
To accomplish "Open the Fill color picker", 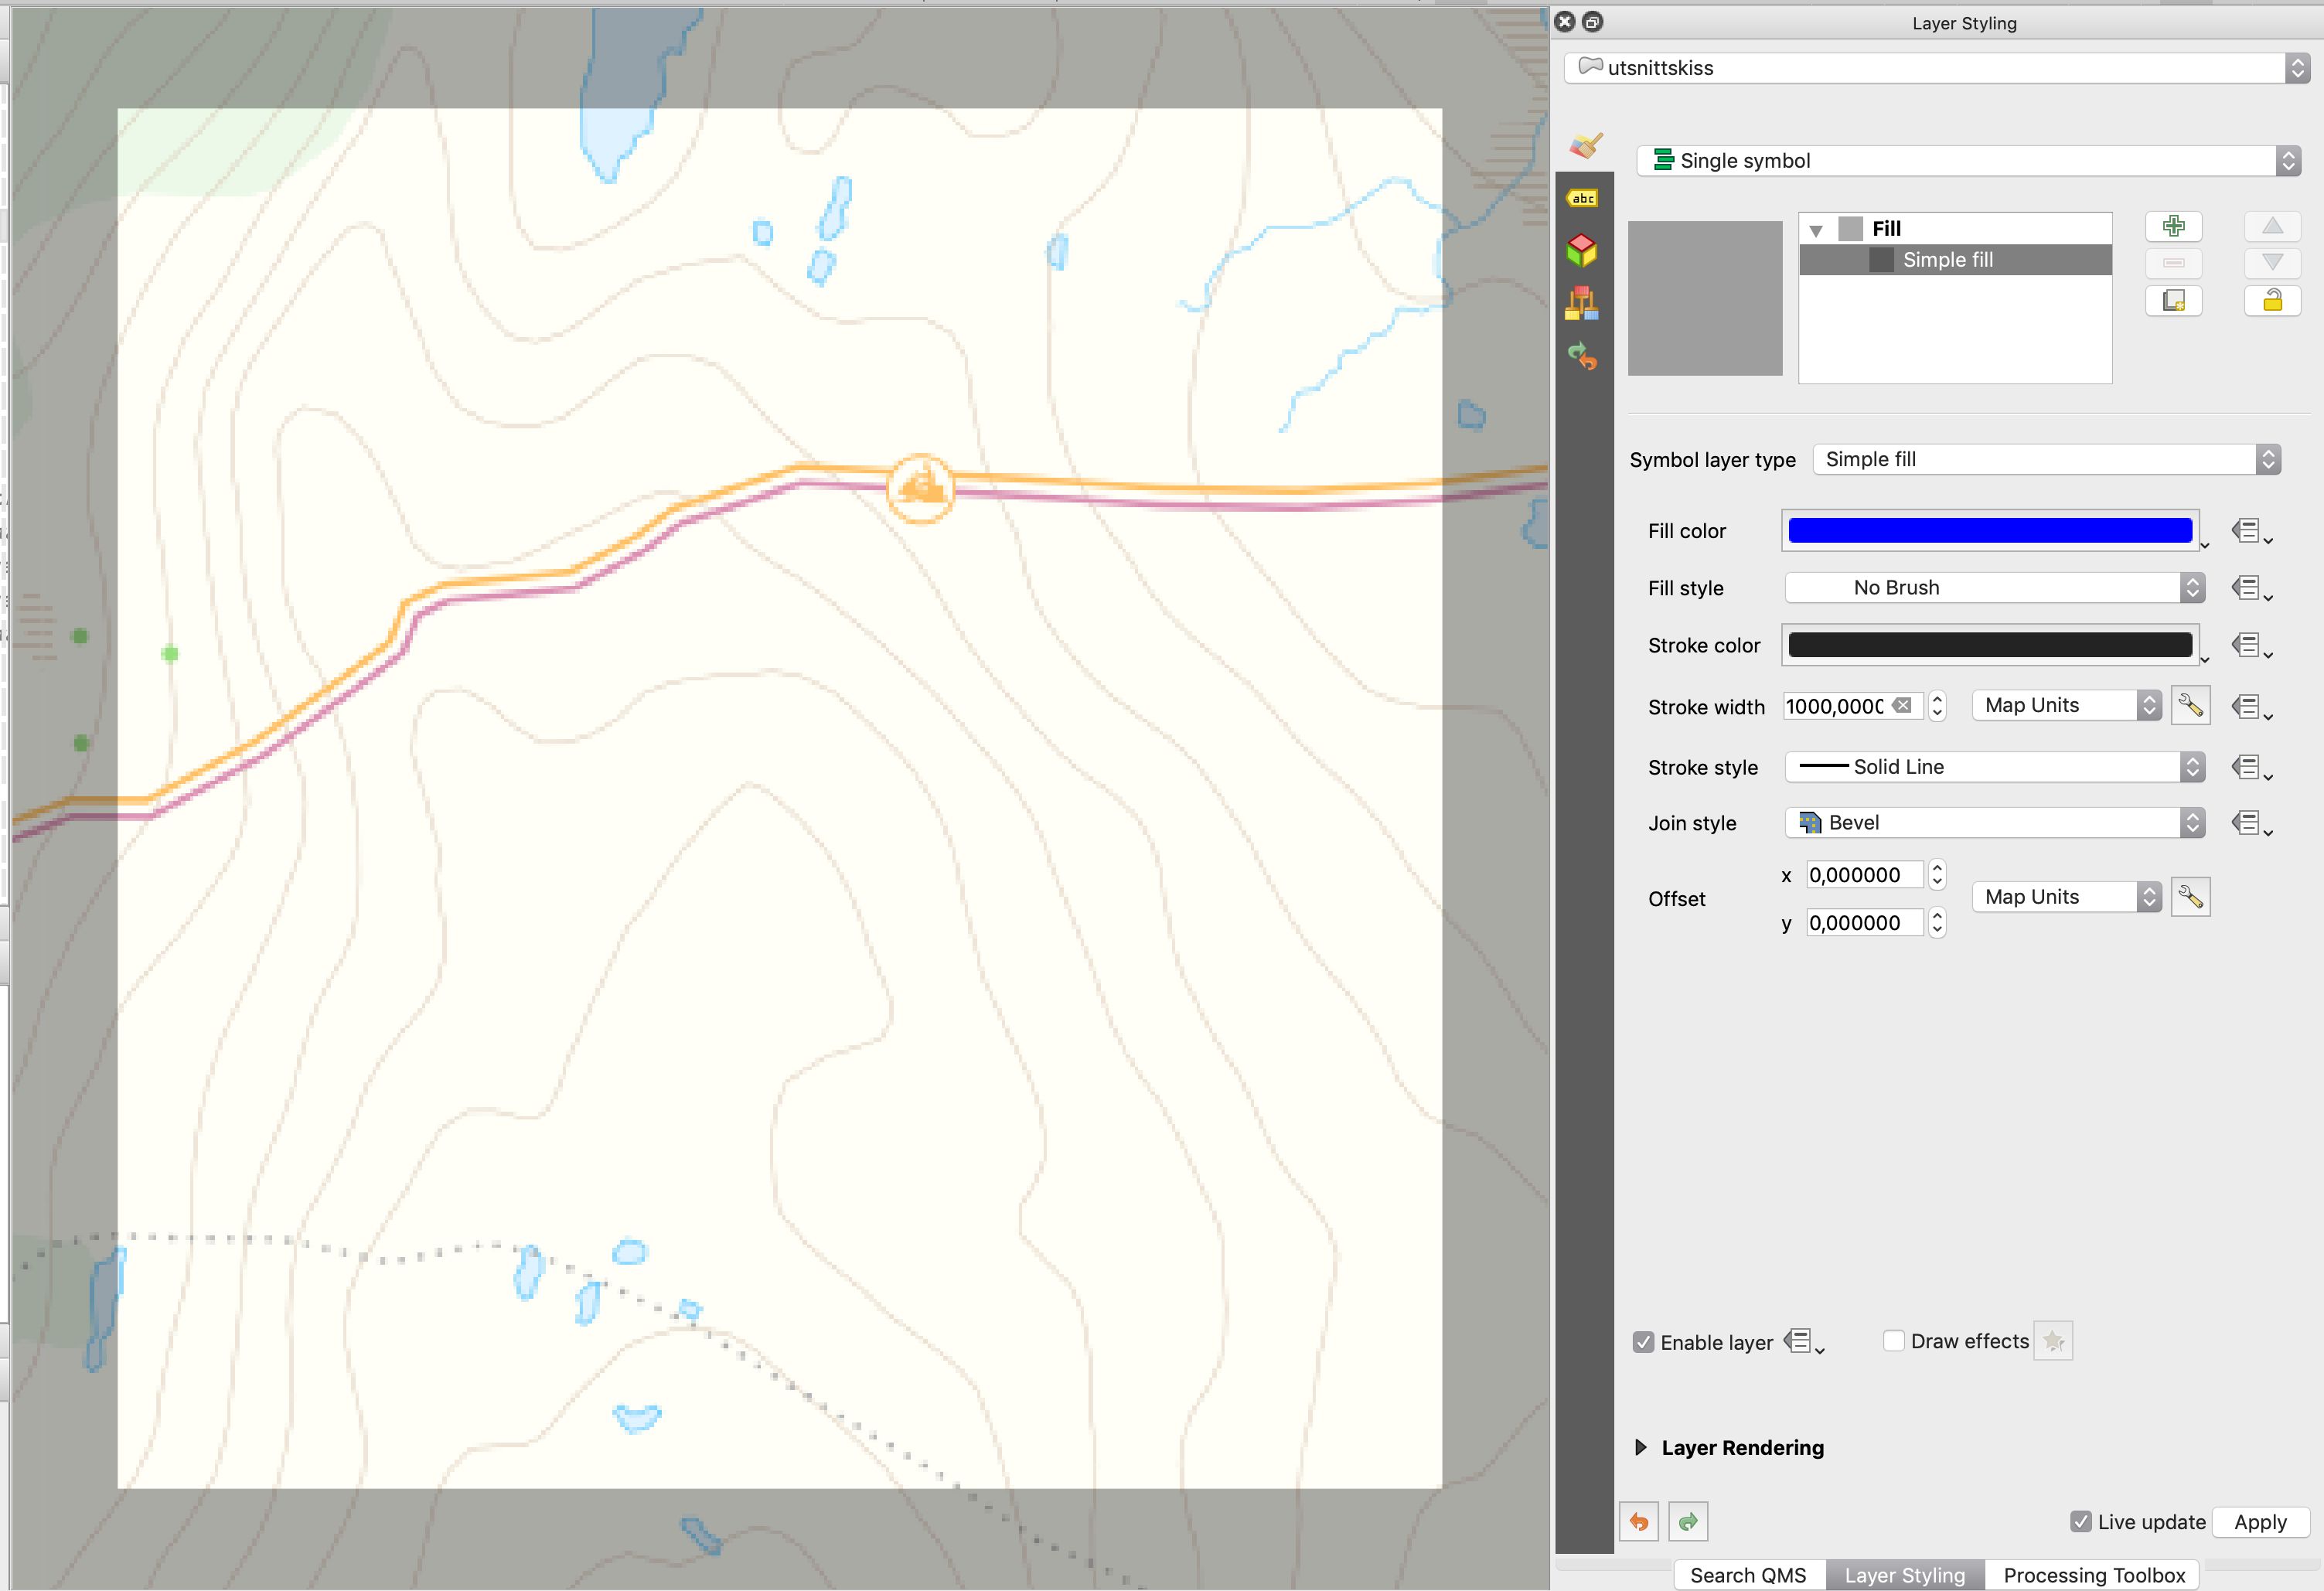I will [x=1989, y=530].
